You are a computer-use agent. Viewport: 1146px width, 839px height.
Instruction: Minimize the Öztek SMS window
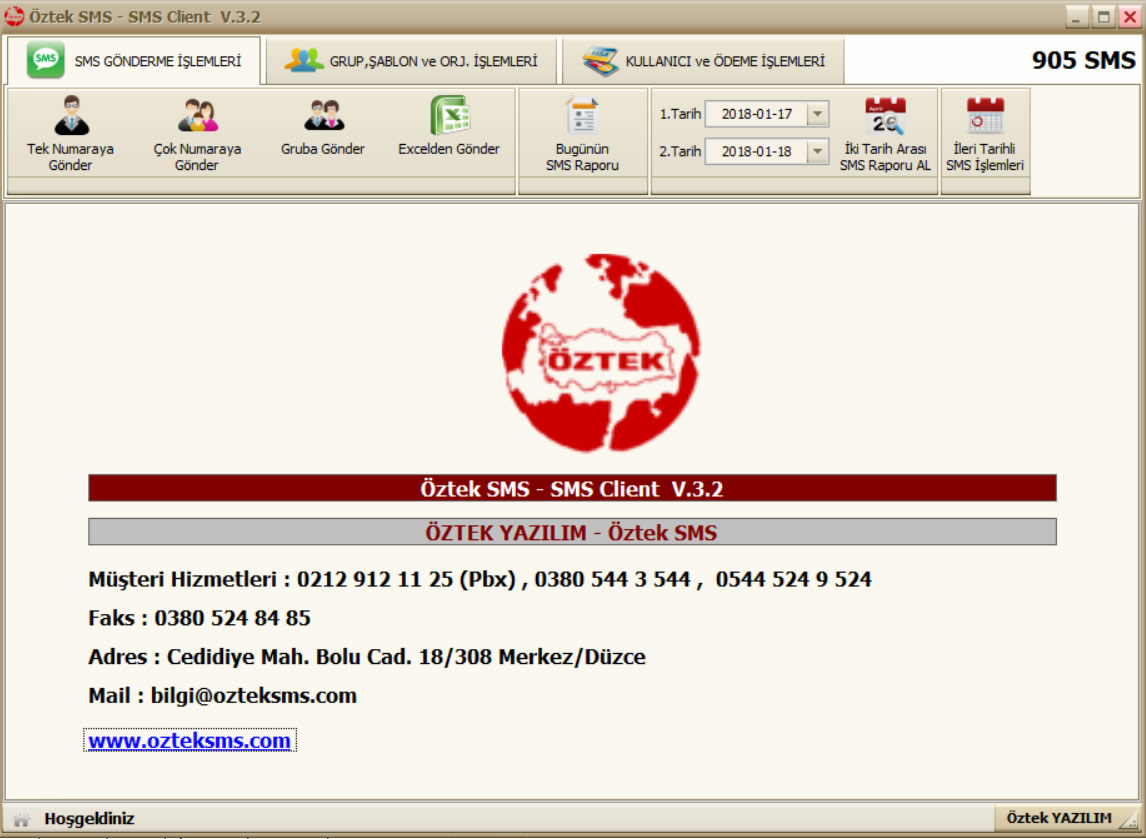(x=1077, y=16)
